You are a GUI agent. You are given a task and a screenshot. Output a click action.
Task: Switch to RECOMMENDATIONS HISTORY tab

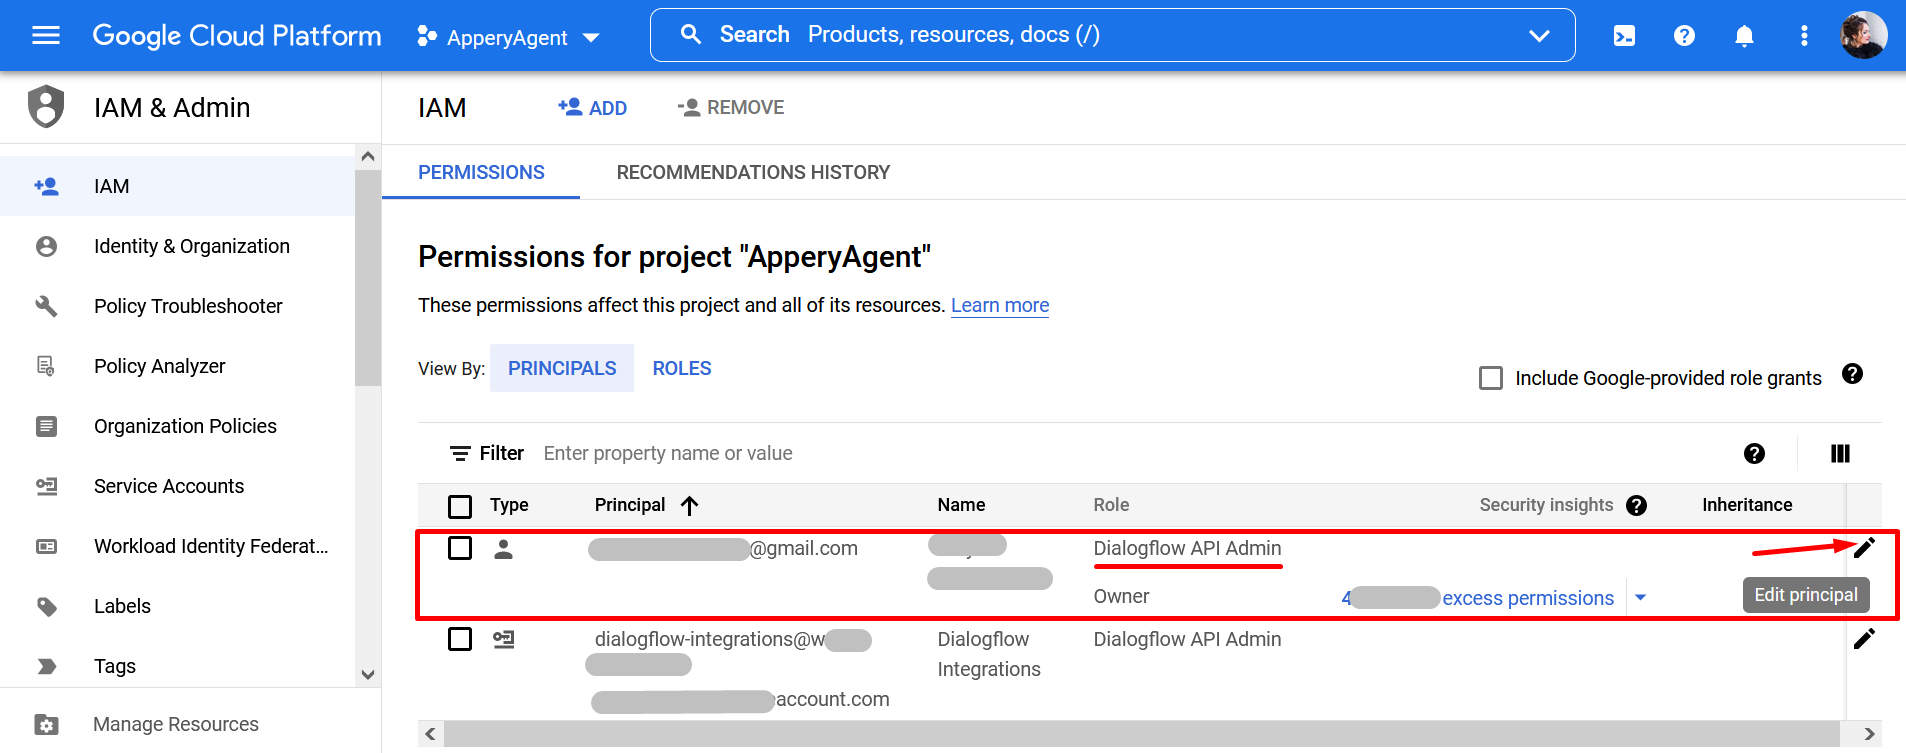[753, 172]
